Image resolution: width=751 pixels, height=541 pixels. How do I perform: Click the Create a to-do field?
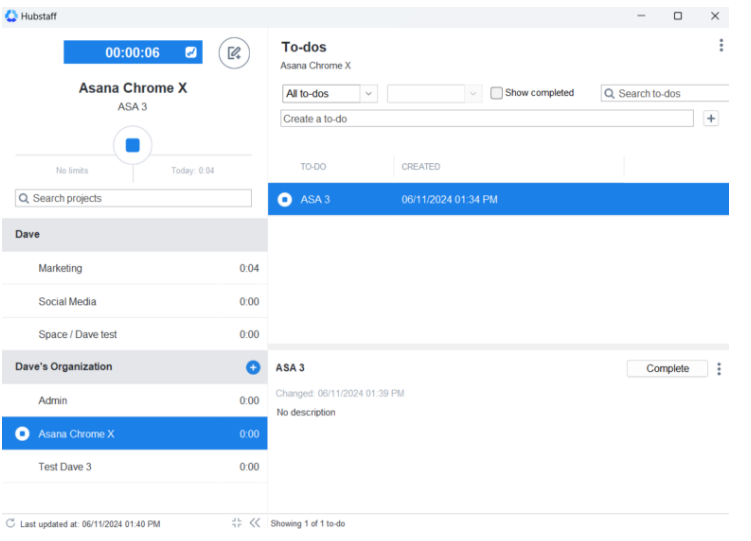(486, 119)
